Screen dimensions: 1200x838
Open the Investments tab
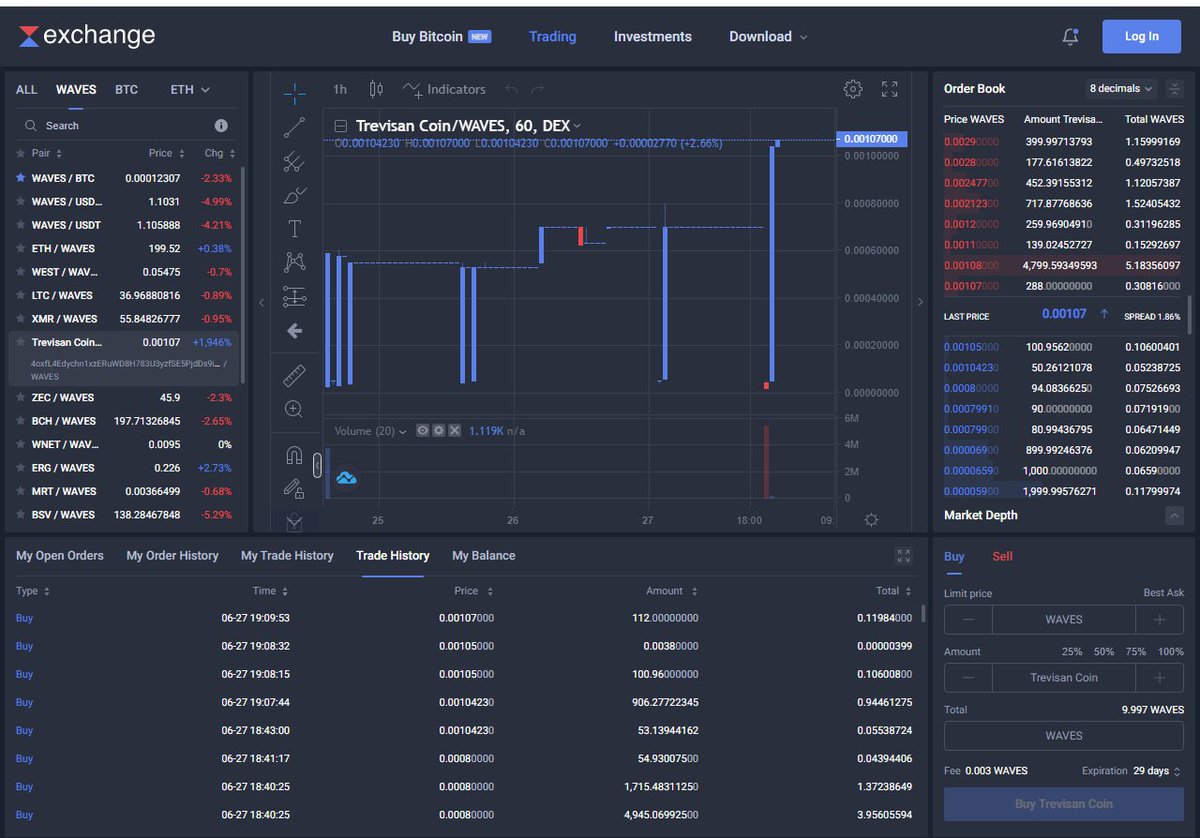click(653, 36)
